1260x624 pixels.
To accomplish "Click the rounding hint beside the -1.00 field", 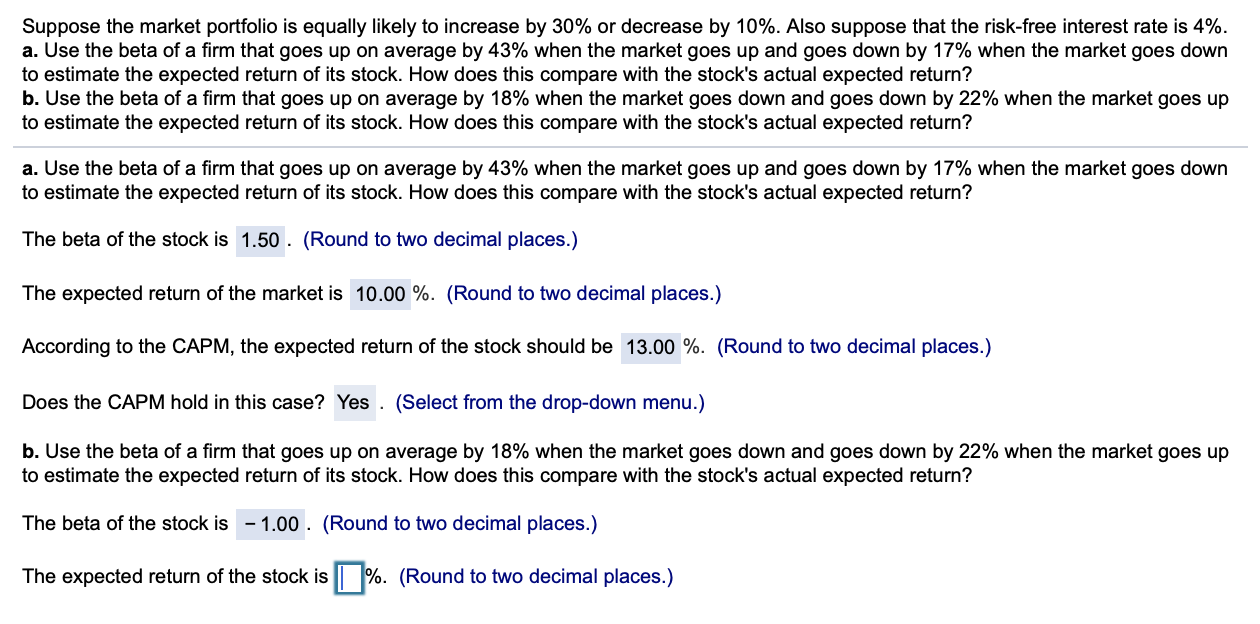I will [461, 523].
